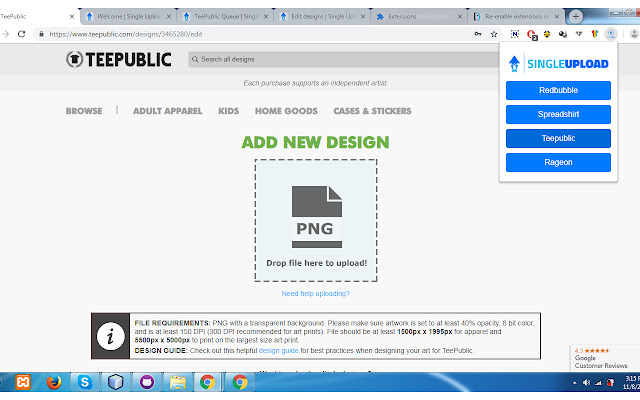The width and height of the screenshot is (640, 400).
Task: Open ADULT APPAREL menu
Action: (167, 111)
